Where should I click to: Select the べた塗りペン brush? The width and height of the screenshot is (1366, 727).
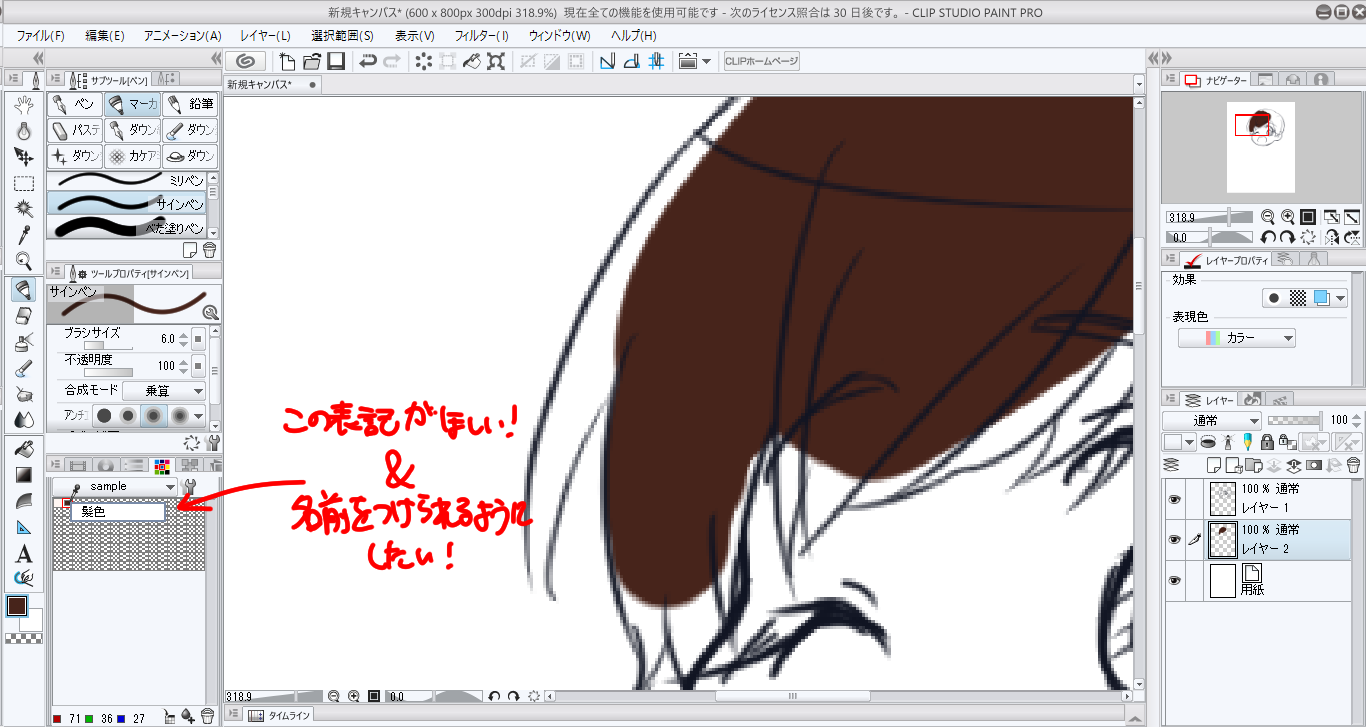click(x=127, y=228)
